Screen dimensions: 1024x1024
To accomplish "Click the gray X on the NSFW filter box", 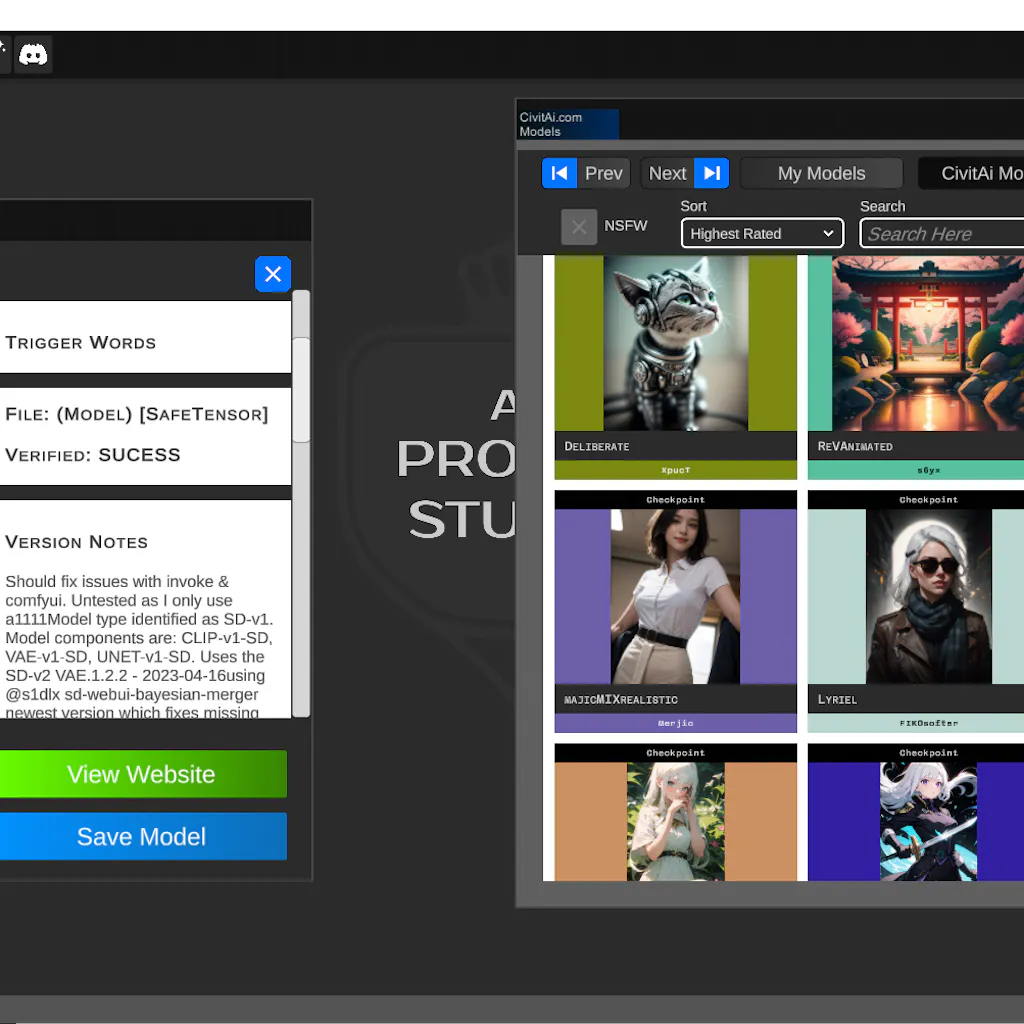I will click(x=578, y=226).
